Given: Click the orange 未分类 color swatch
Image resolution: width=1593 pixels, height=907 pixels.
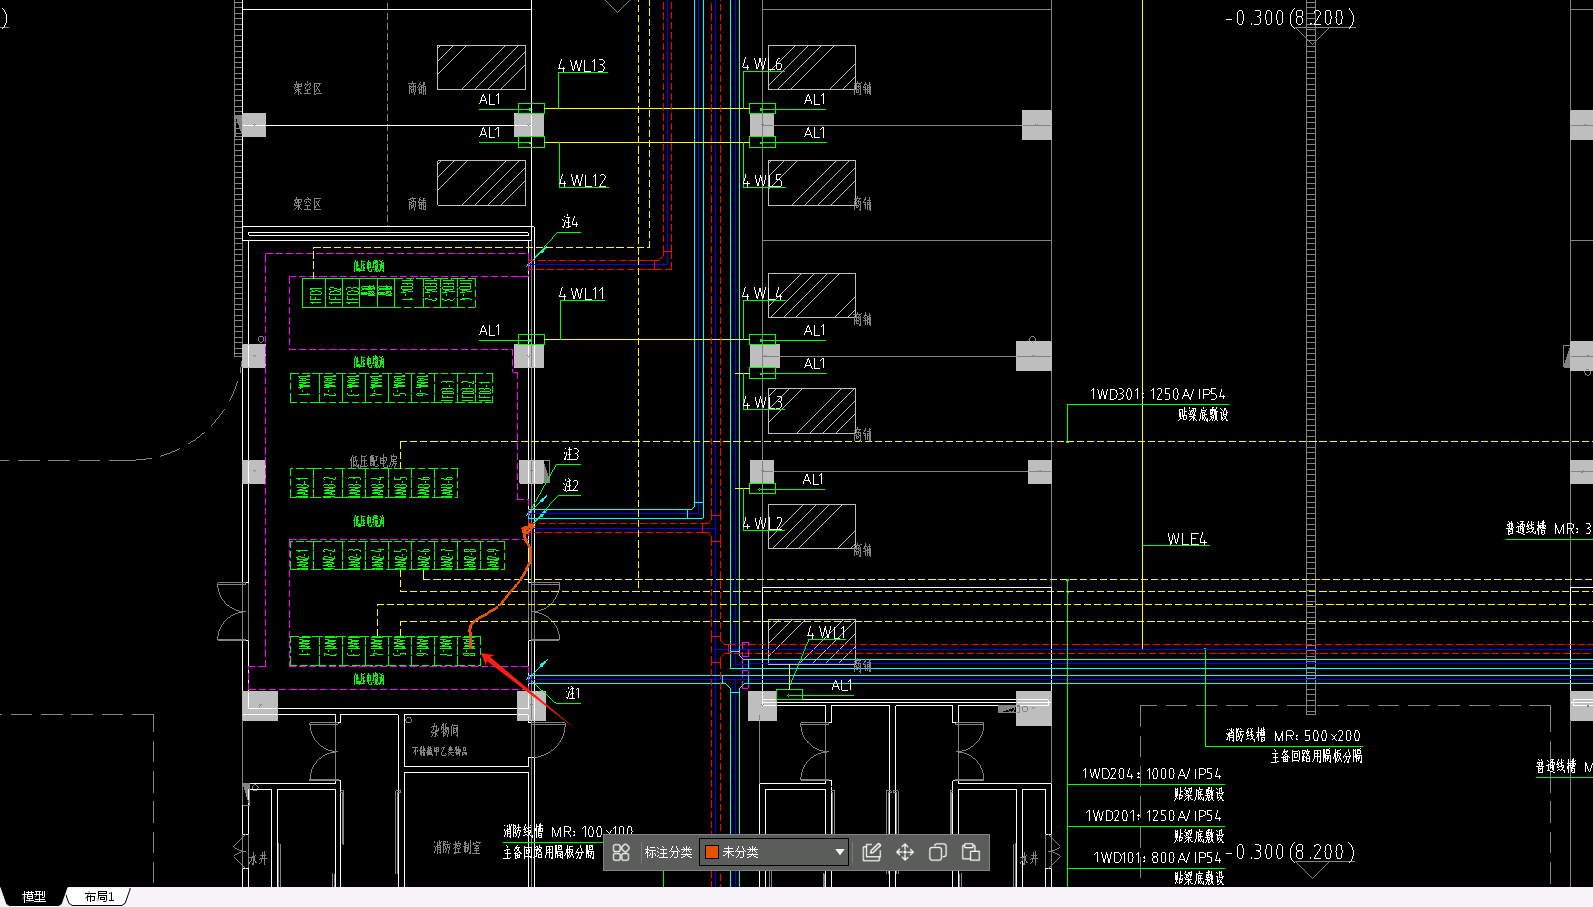Looking at the screenshot, I should (x=712, y=852).
